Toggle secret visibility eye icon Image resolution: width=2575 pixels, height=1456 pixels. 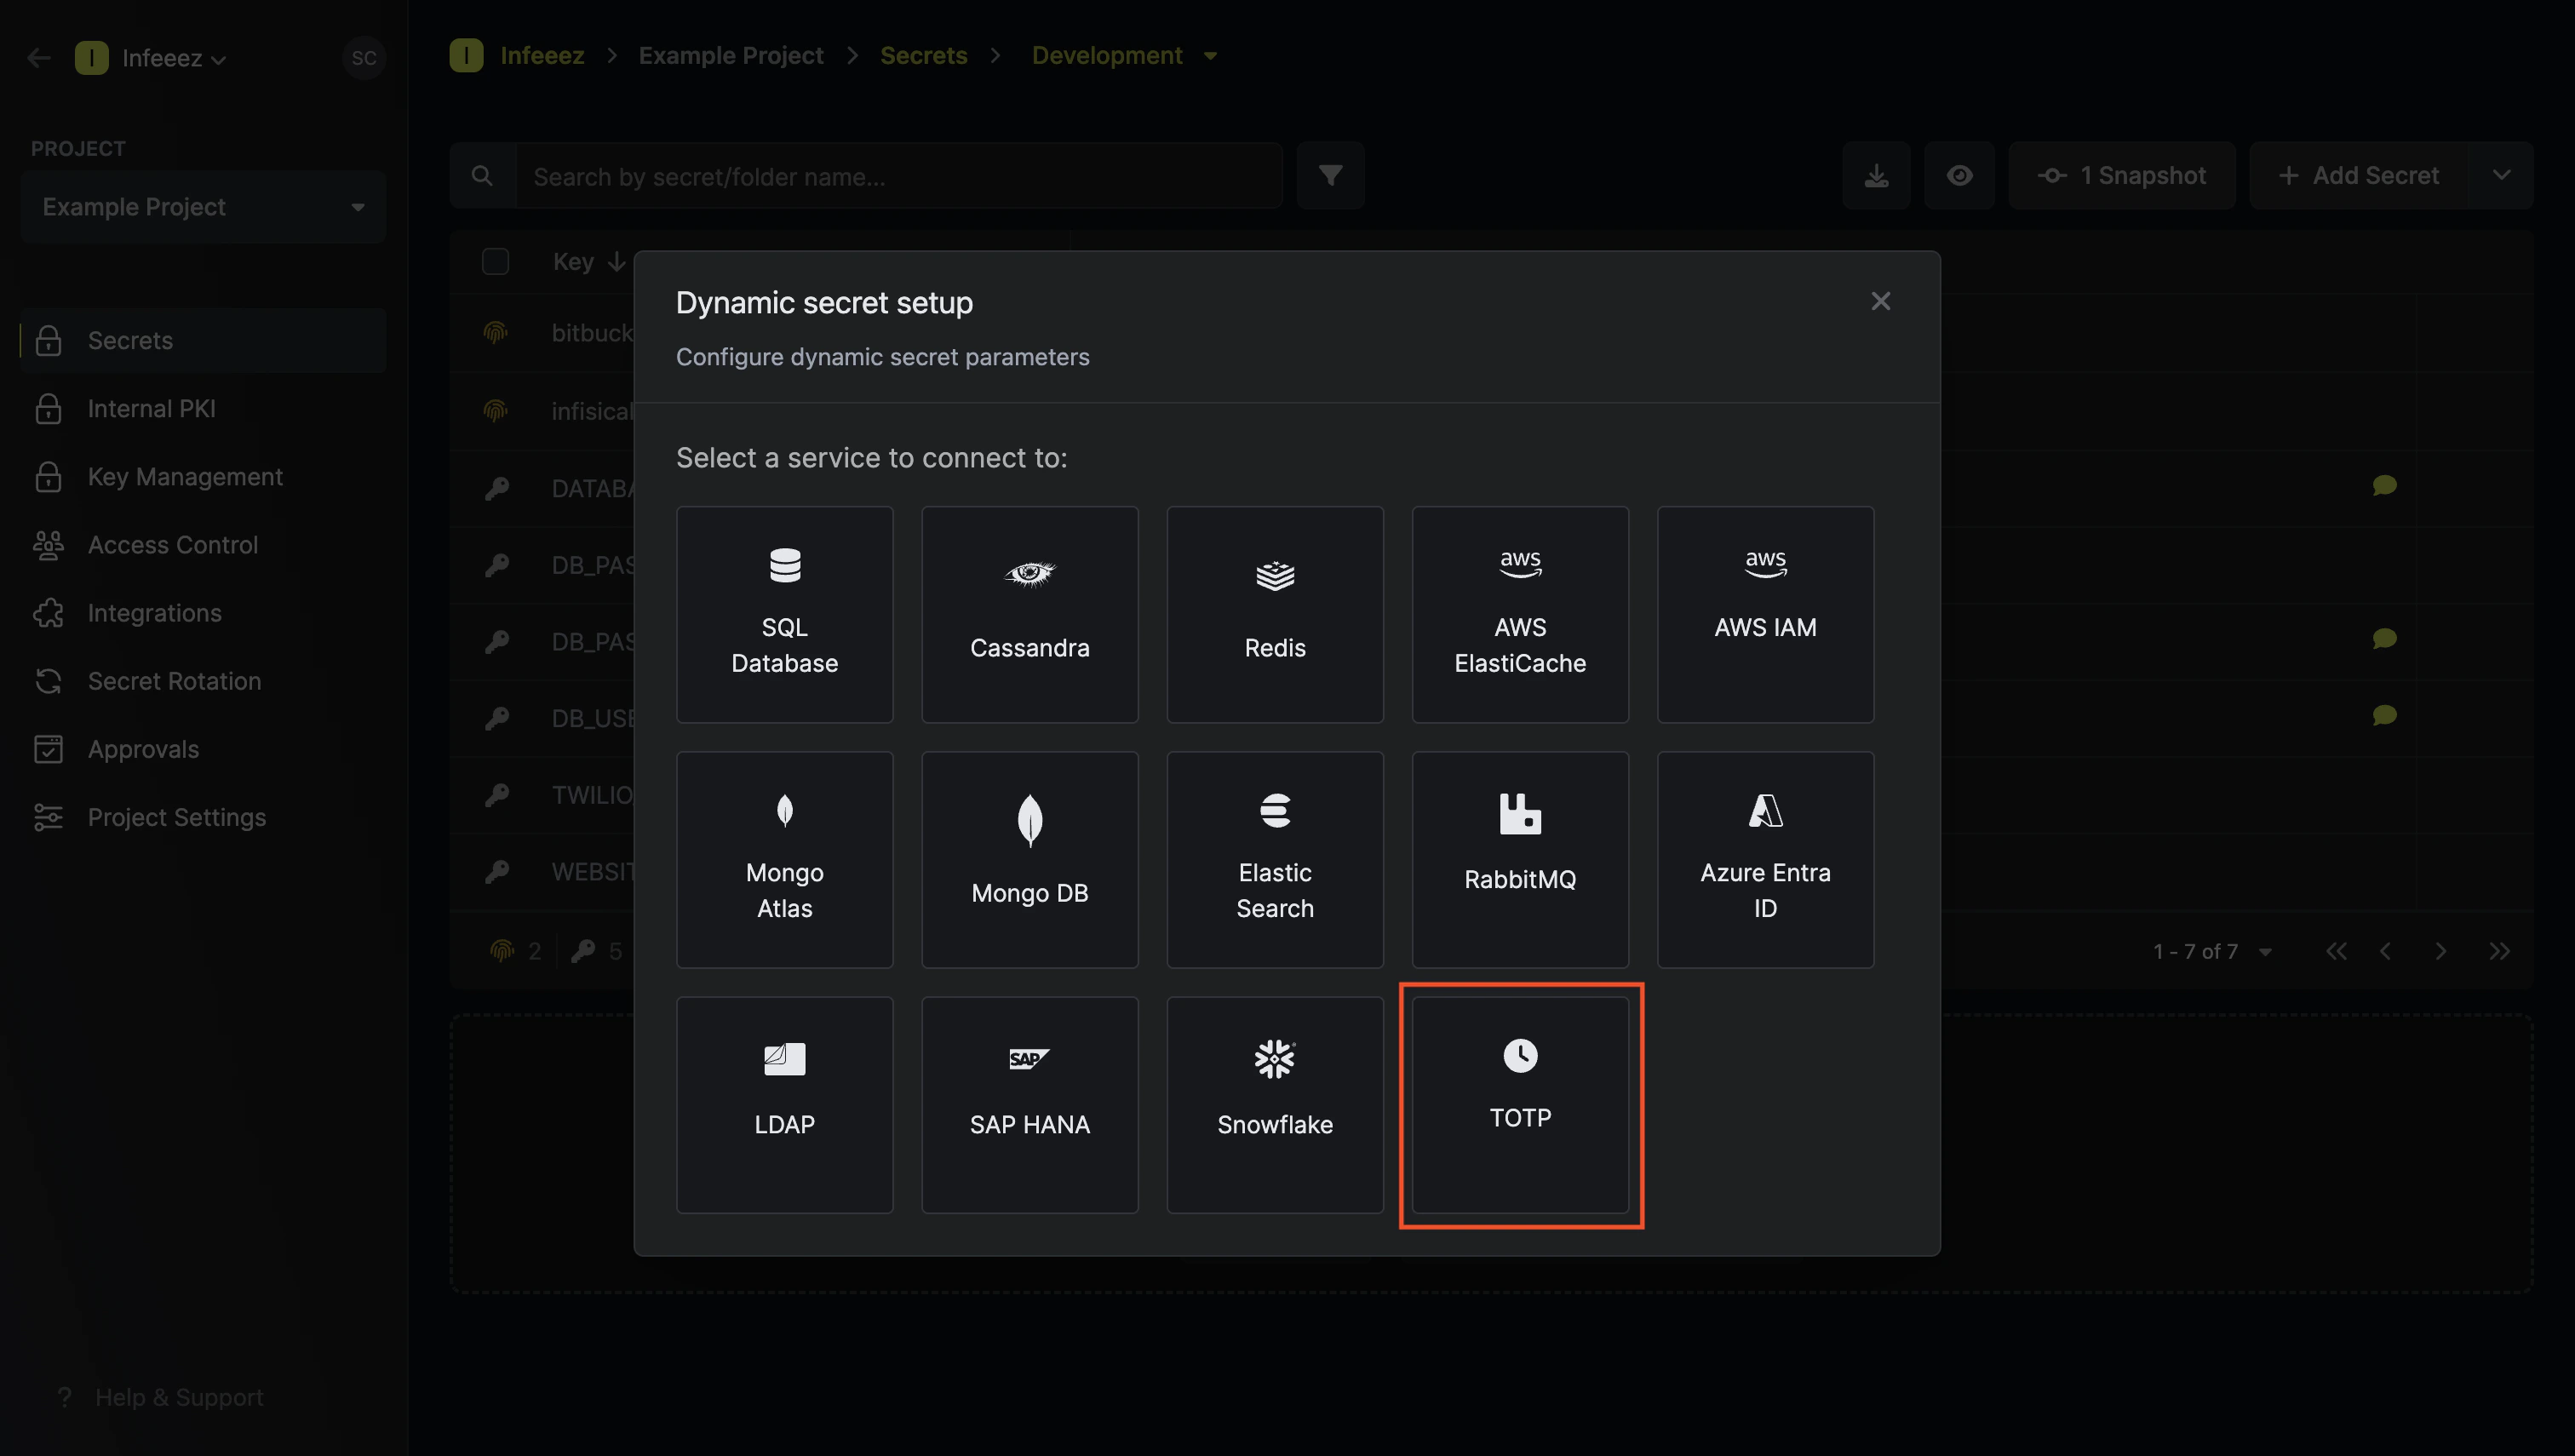point(1959,175)
